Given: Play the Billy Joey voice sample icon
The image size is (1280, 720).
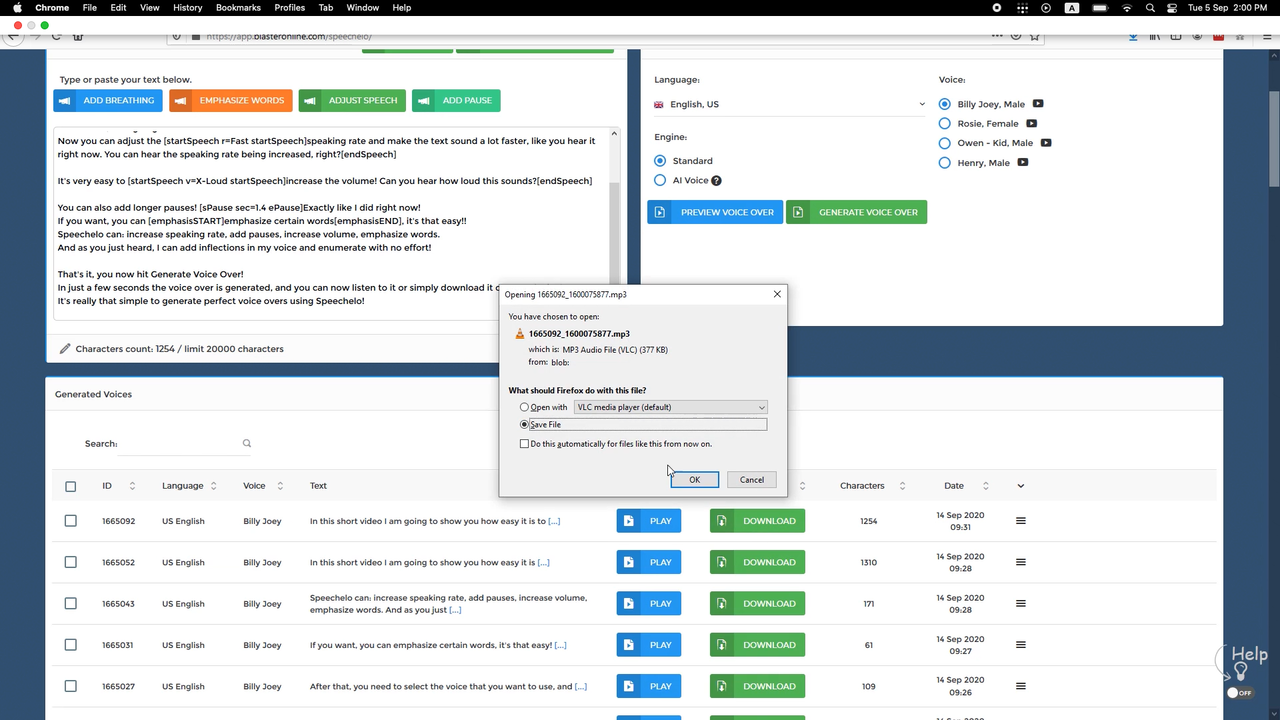Looking at the screenshot, I should (x=1038, y=104).
